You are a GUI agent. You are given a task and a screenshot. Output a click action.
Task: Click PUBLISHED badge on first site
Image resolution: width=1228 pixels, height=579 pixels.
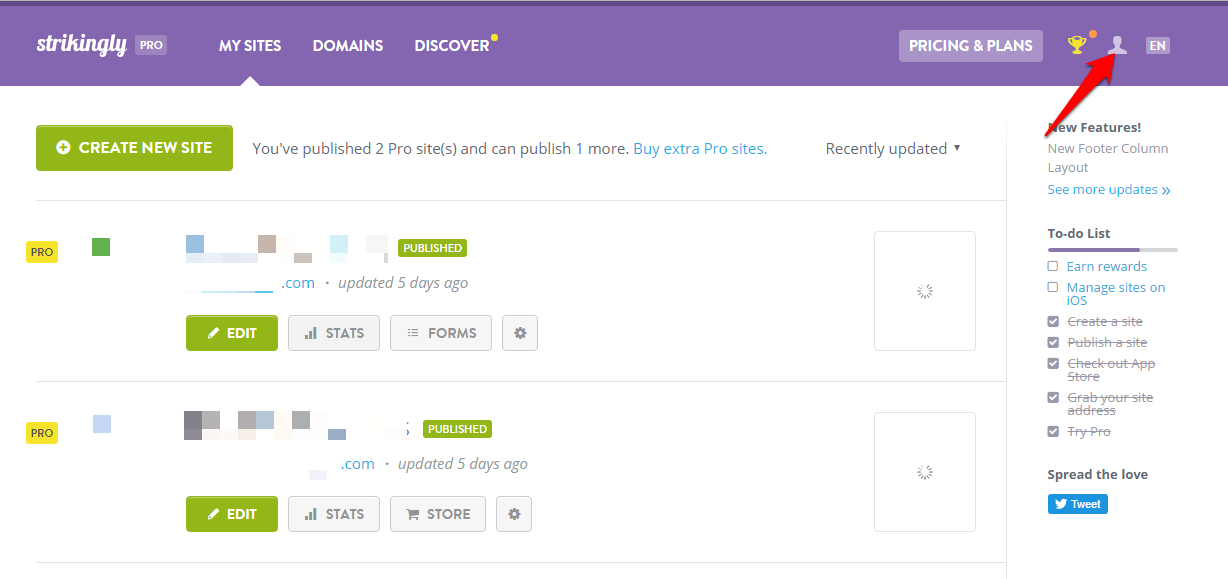tap(433, 248)
